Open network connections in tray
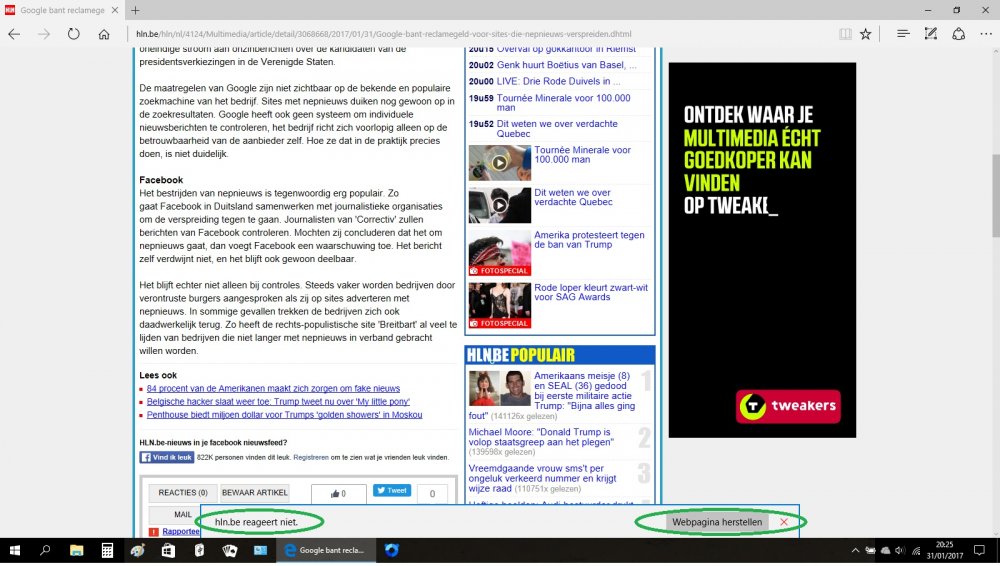The height and width of the screenshot is (566, 1000). (x=916, y=551)
